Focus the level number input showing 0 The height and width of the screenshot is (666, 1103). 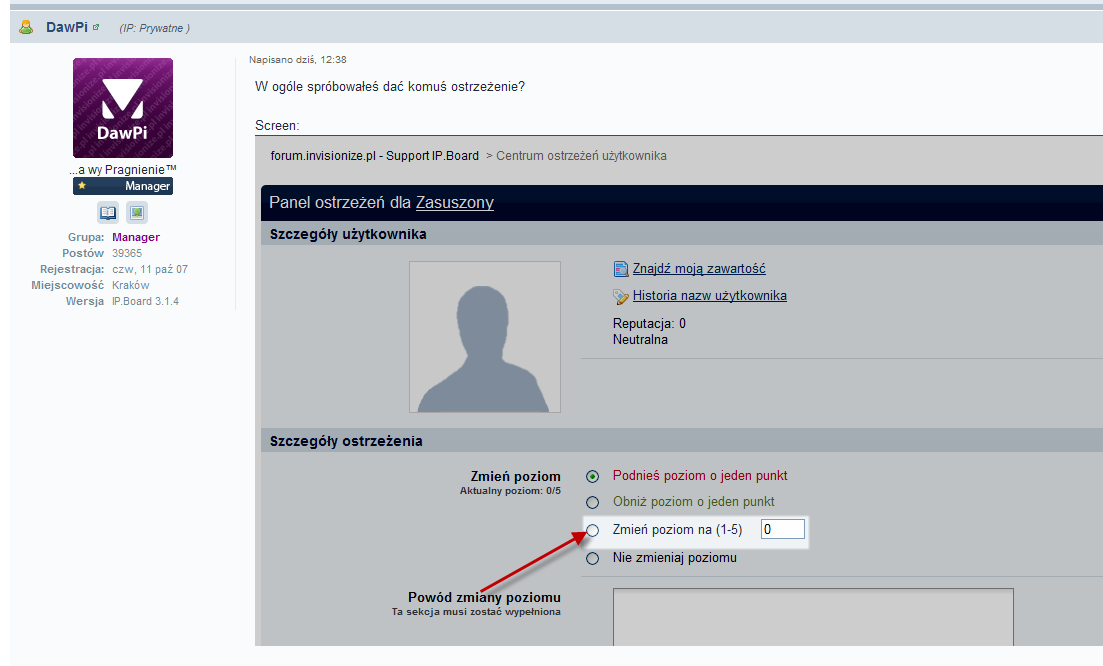click(782, 530)
